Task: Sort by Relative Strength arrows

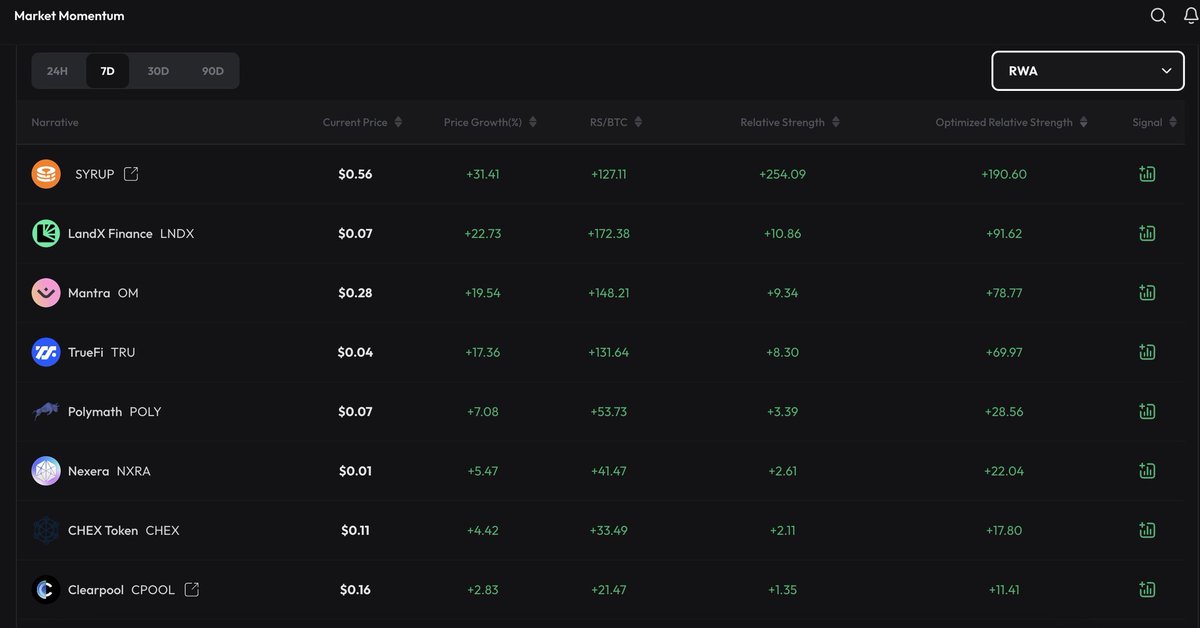Action: [x=836, y=122]
